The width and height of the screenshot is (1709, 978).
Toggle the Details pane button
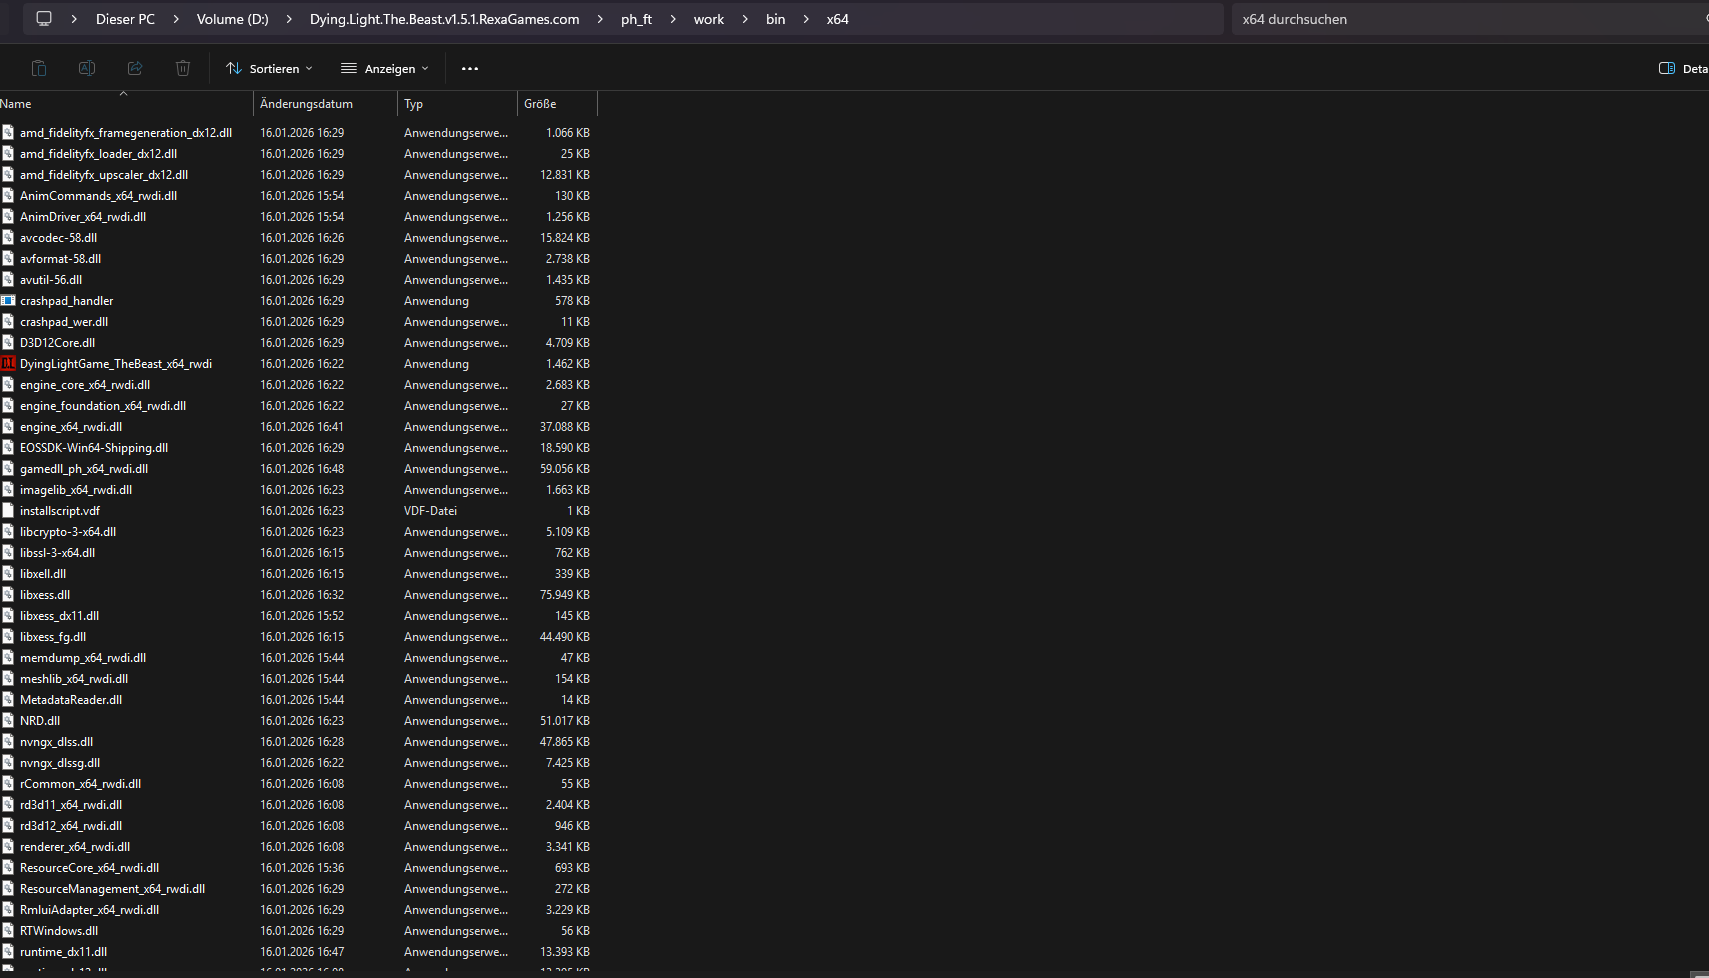point(1683,69)
